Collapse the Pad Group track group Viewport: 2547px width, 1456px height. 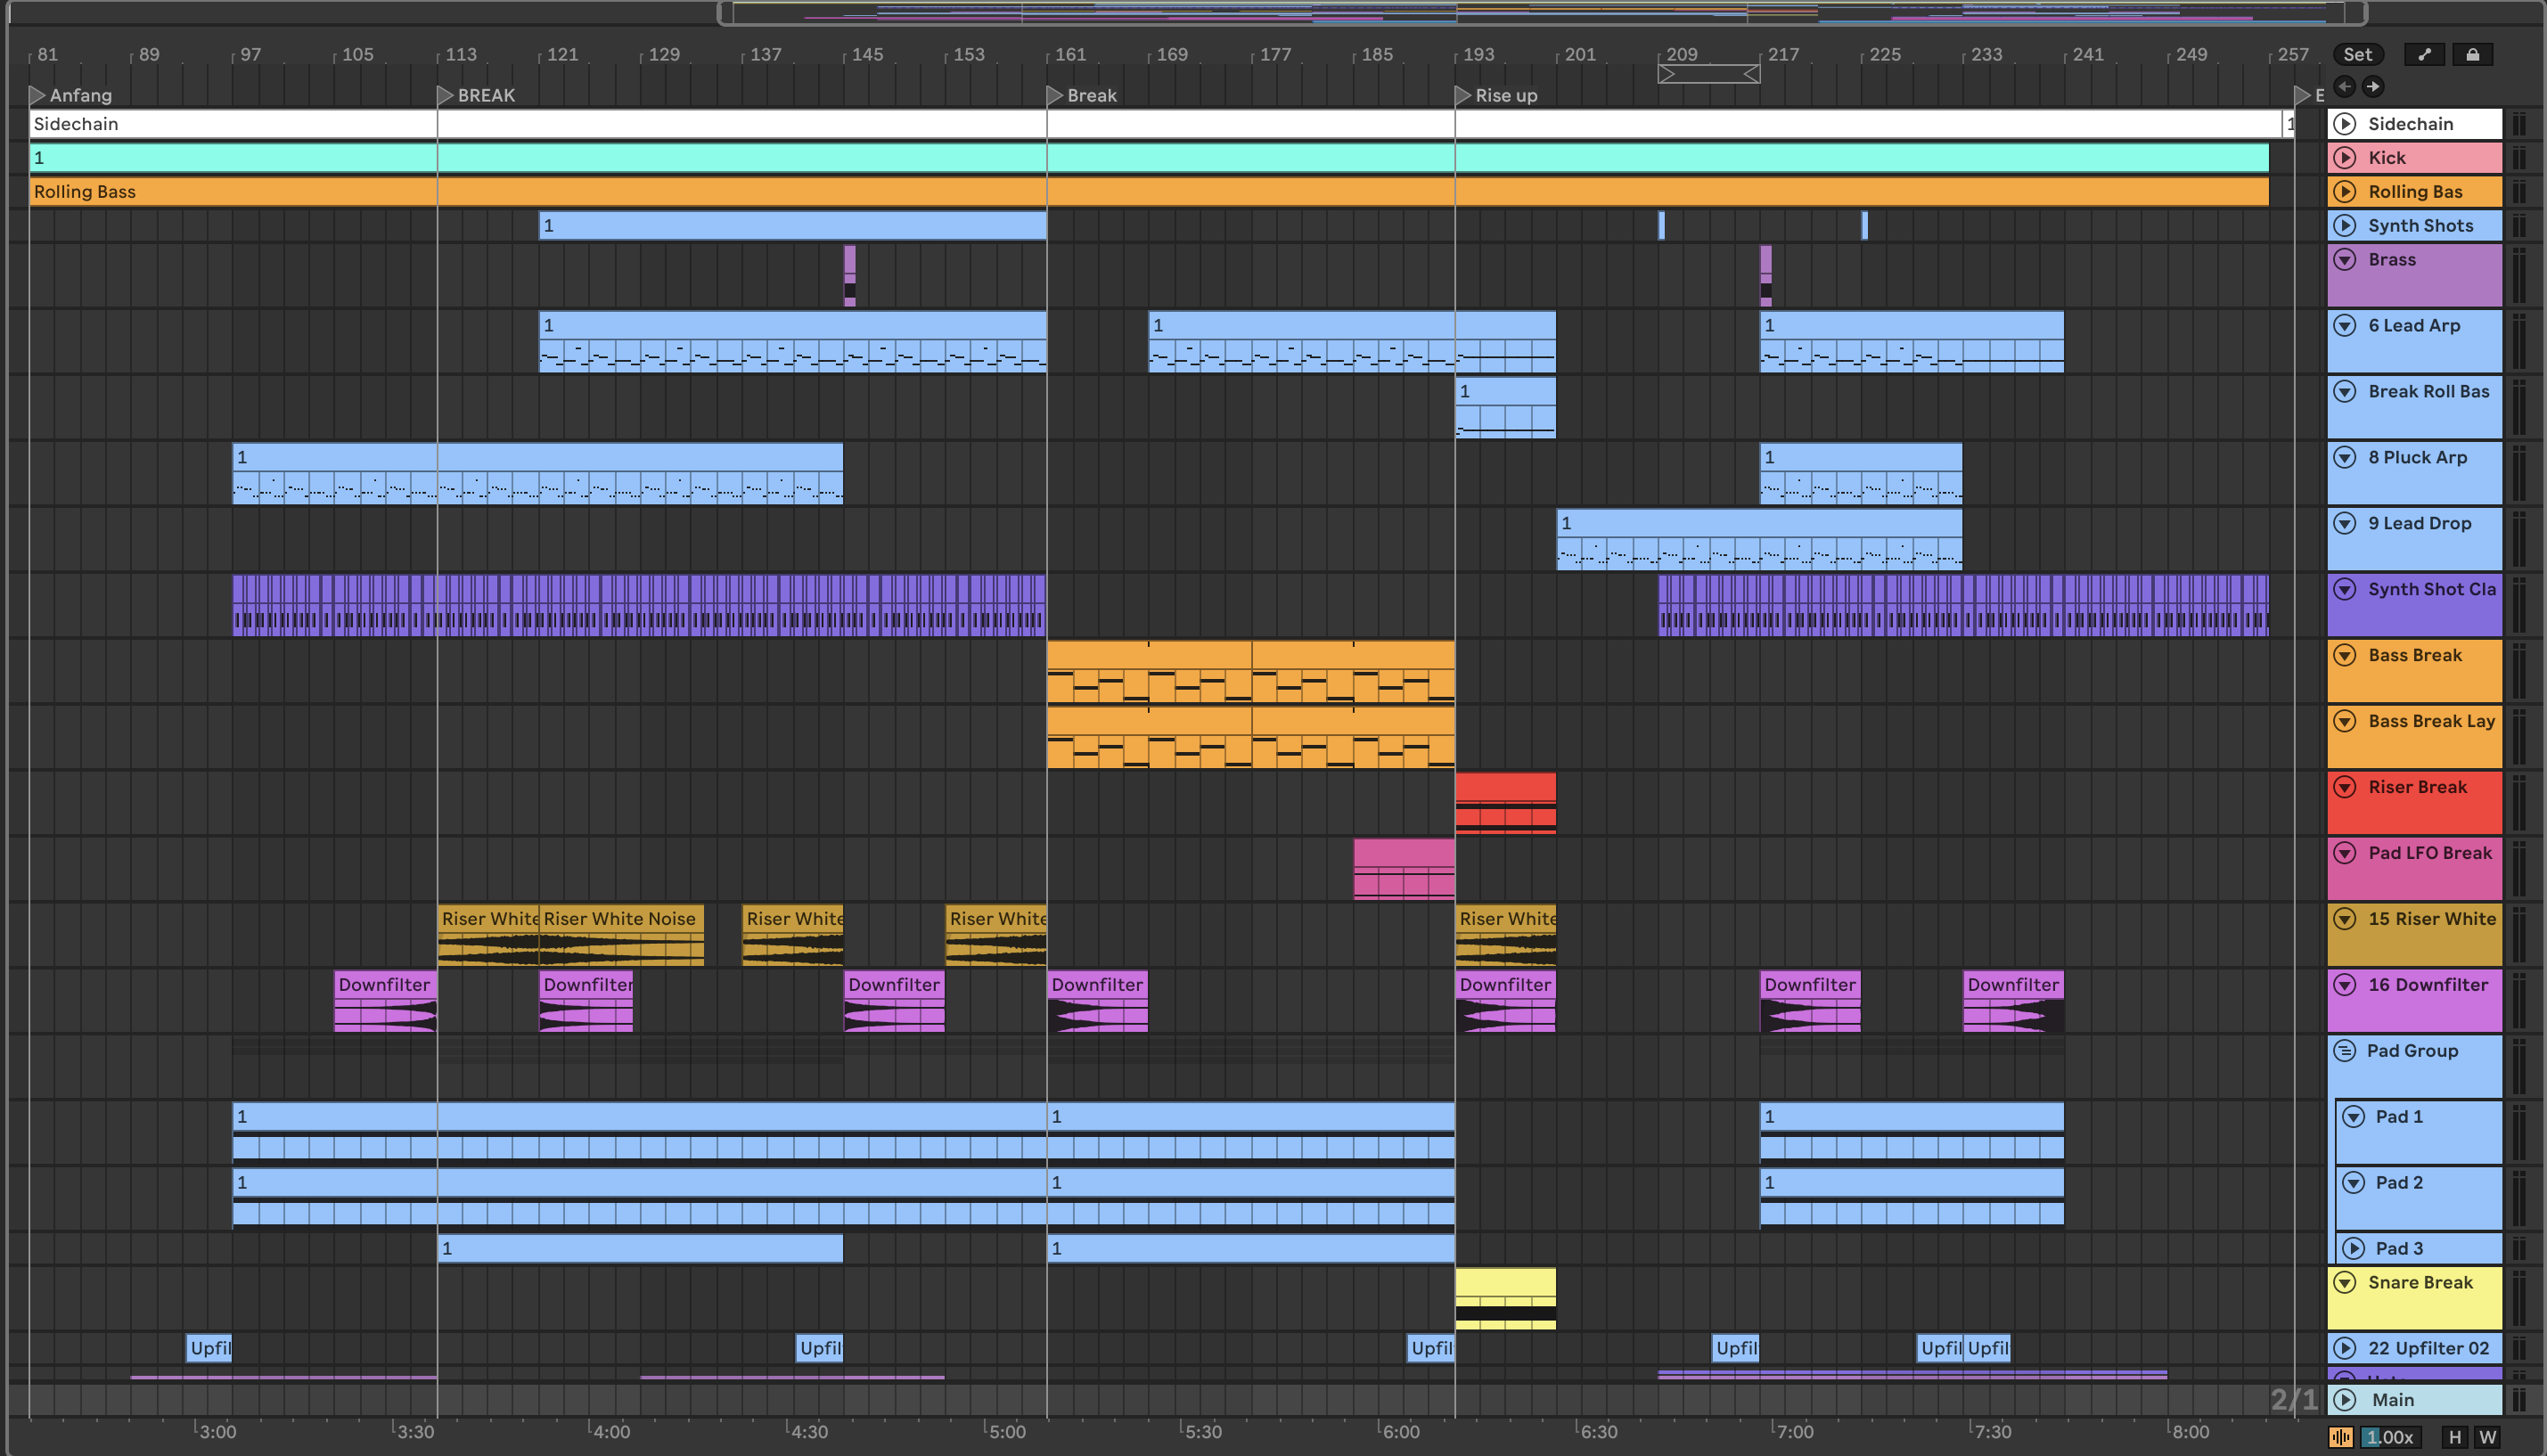coord(2345,1051)
